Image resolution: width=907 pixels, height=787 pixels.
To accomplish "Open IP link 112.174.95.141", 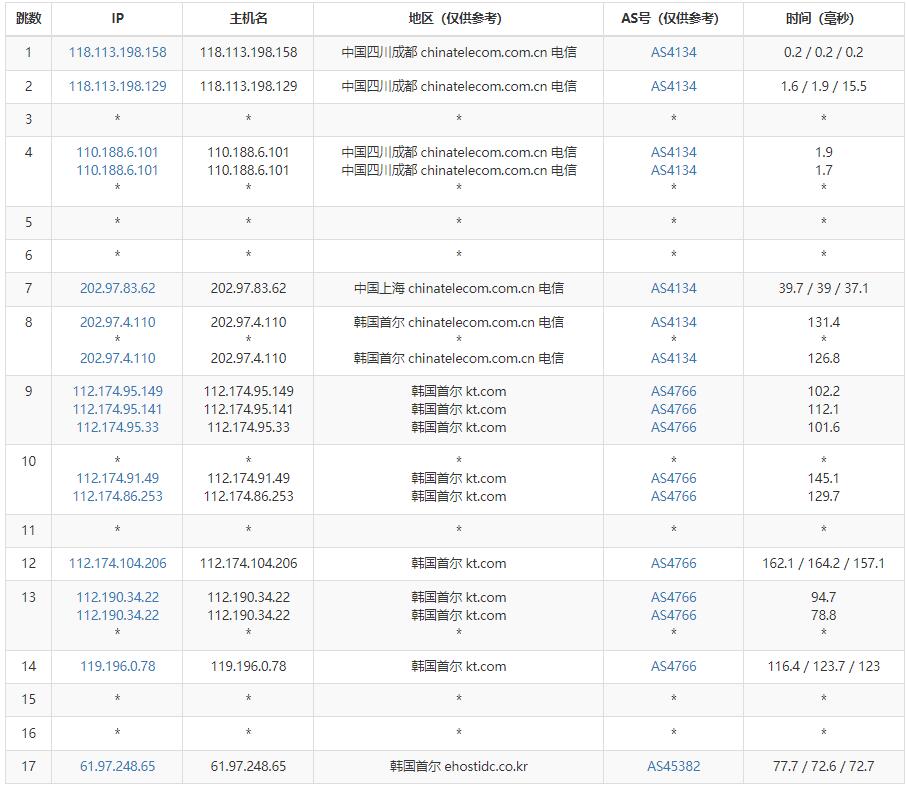I will 117,409.
